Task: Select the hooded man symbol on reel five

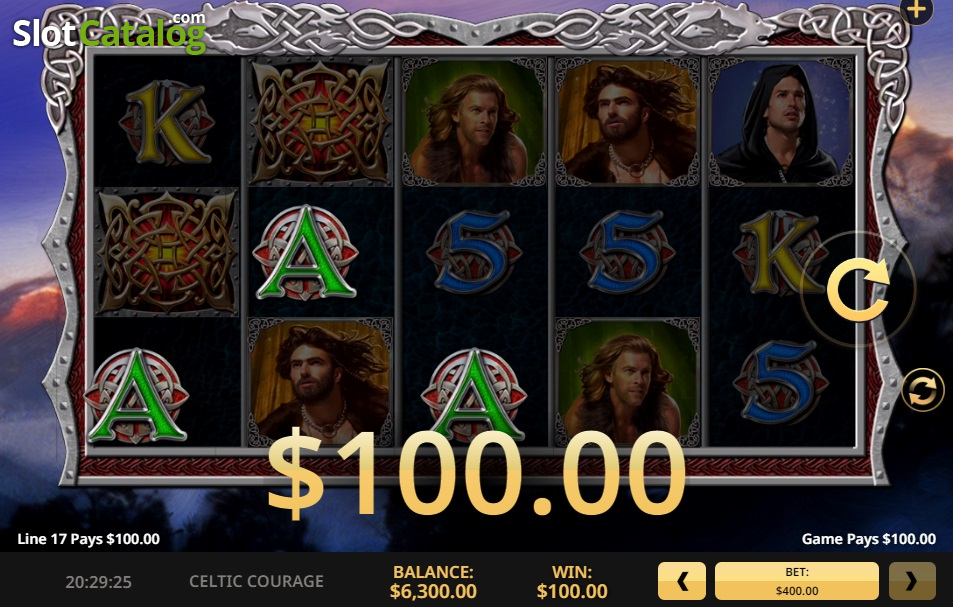Action: 780,122
